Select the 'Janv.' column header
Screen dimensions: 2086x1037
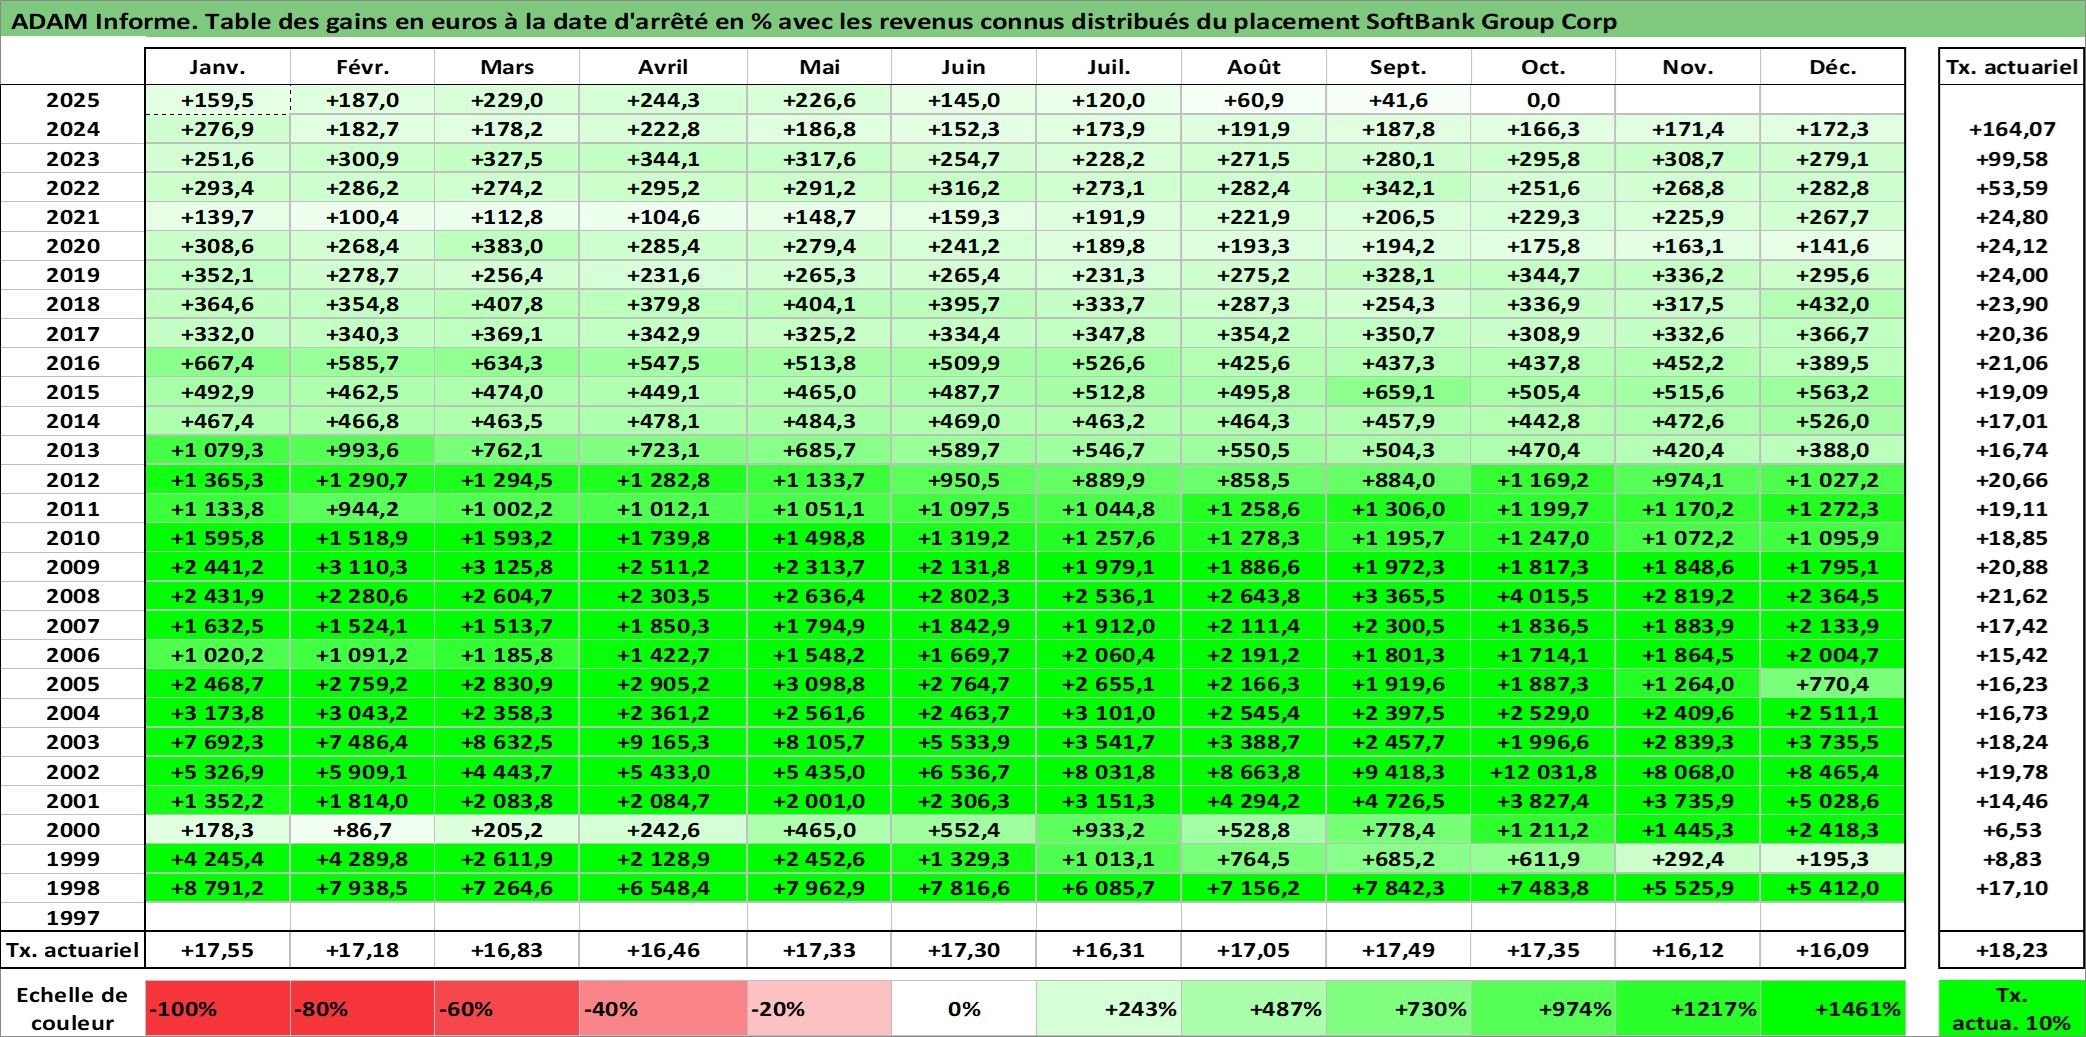[218, 67]
